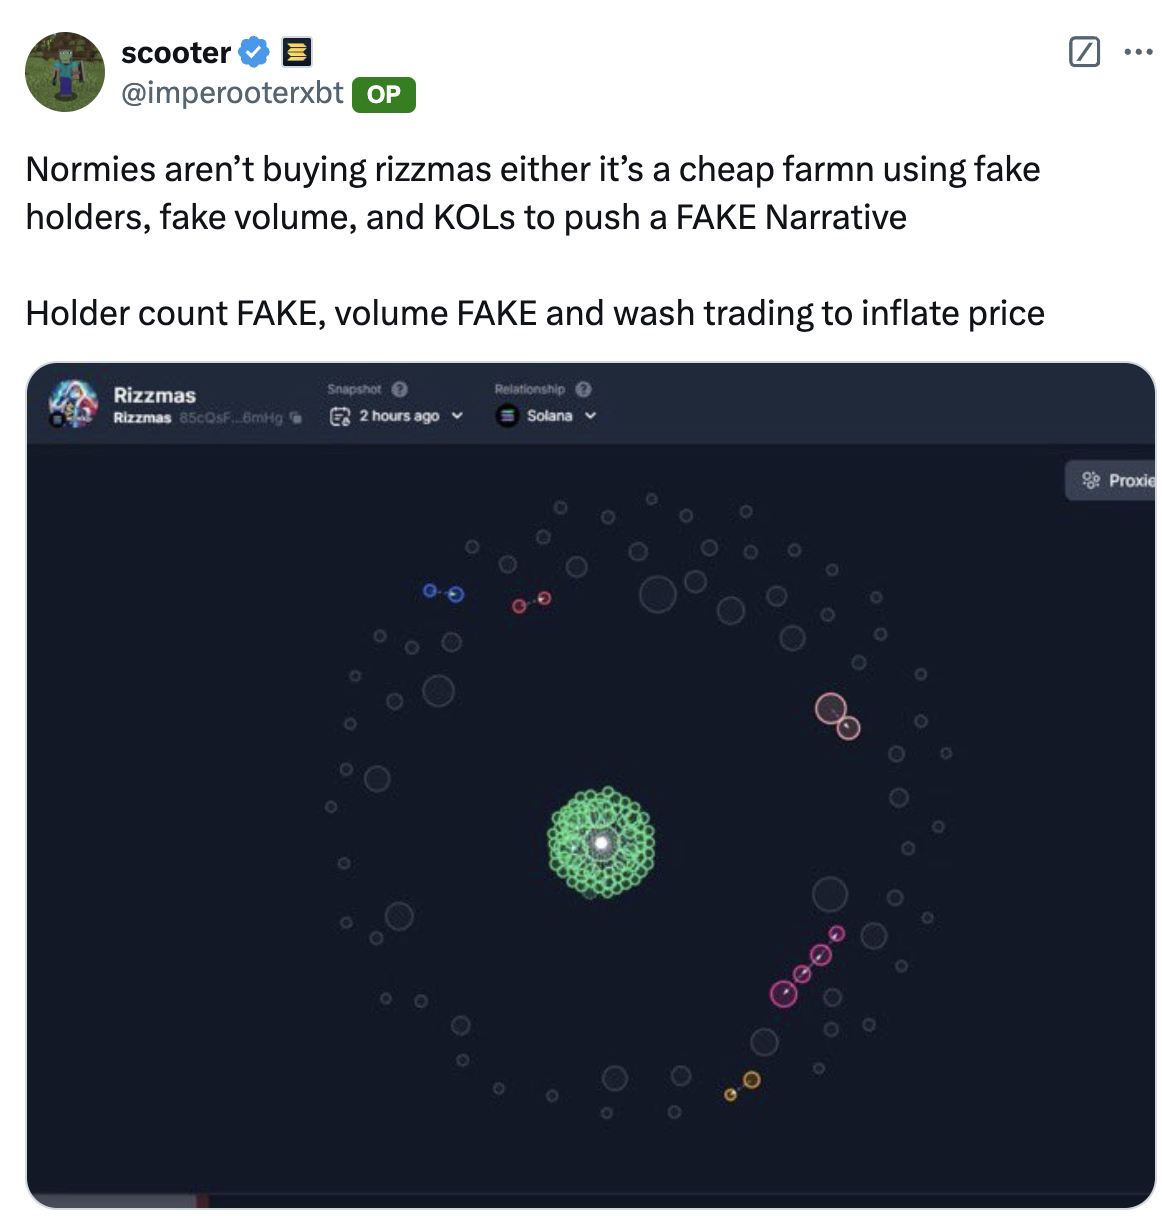The width and height of the screenshot is (1162, 1216).
Task: Click the orange linked bubble pair
Action: 742,1087
